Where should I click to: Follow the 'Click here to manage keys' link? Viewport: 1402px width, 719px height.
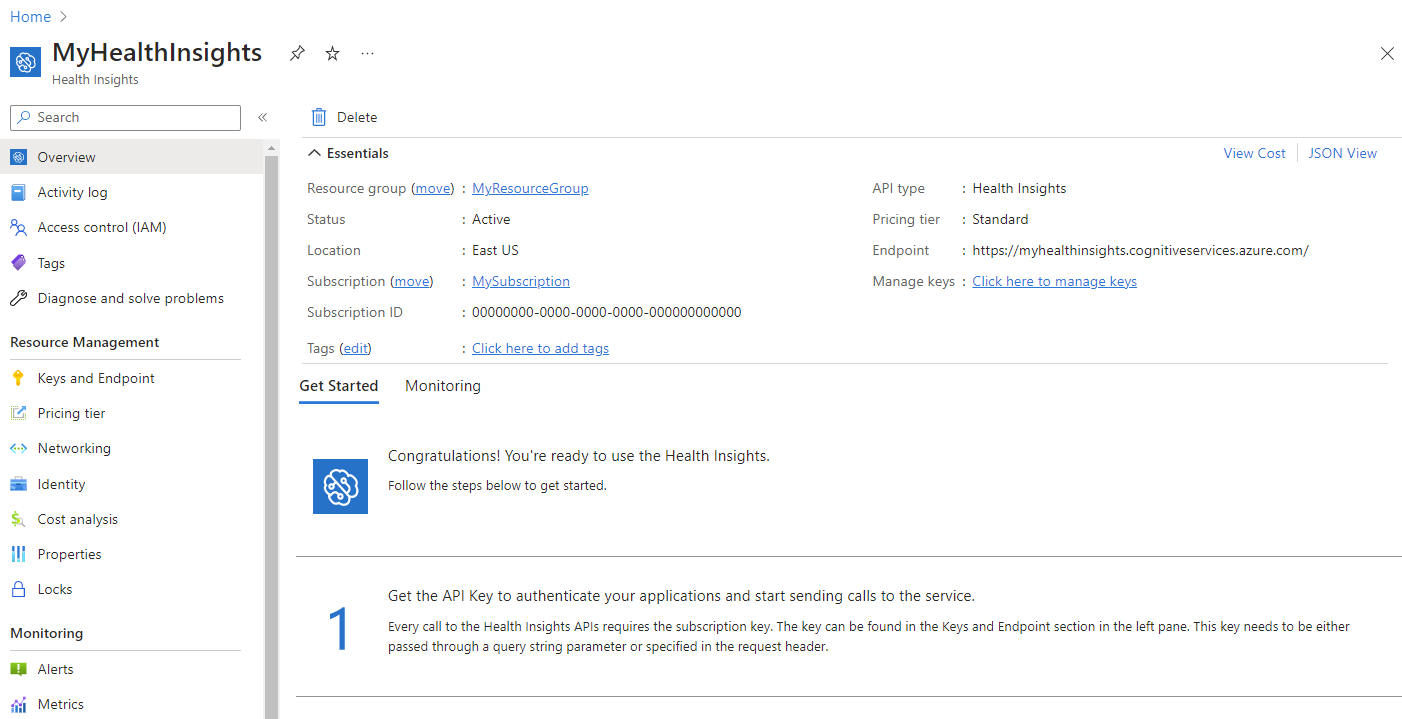1055,281
